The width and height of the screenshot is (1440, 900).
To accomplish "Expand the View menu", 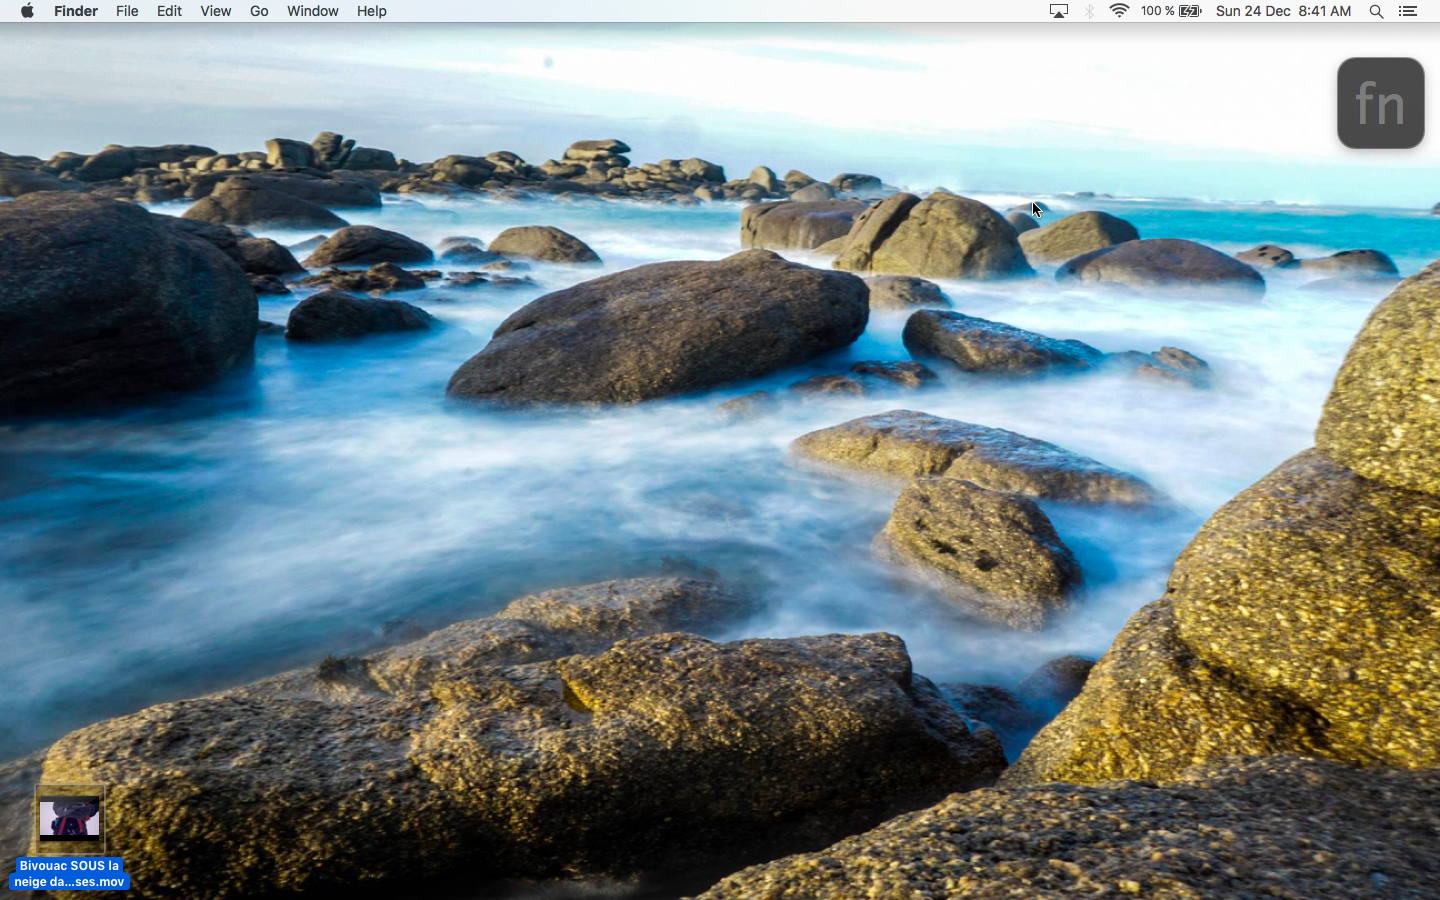I will click(x=215, y=11).
